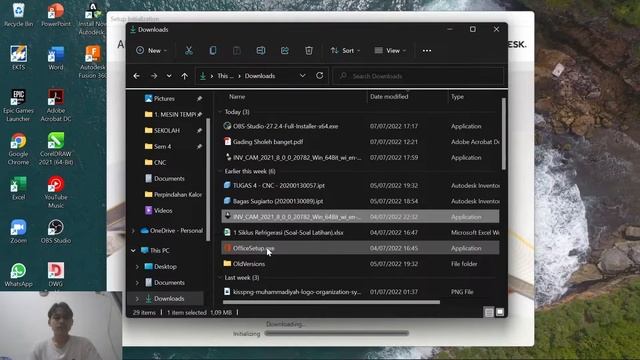Open YouTube Music desktop shortcut
640x360 pixels.
(56, 192)
